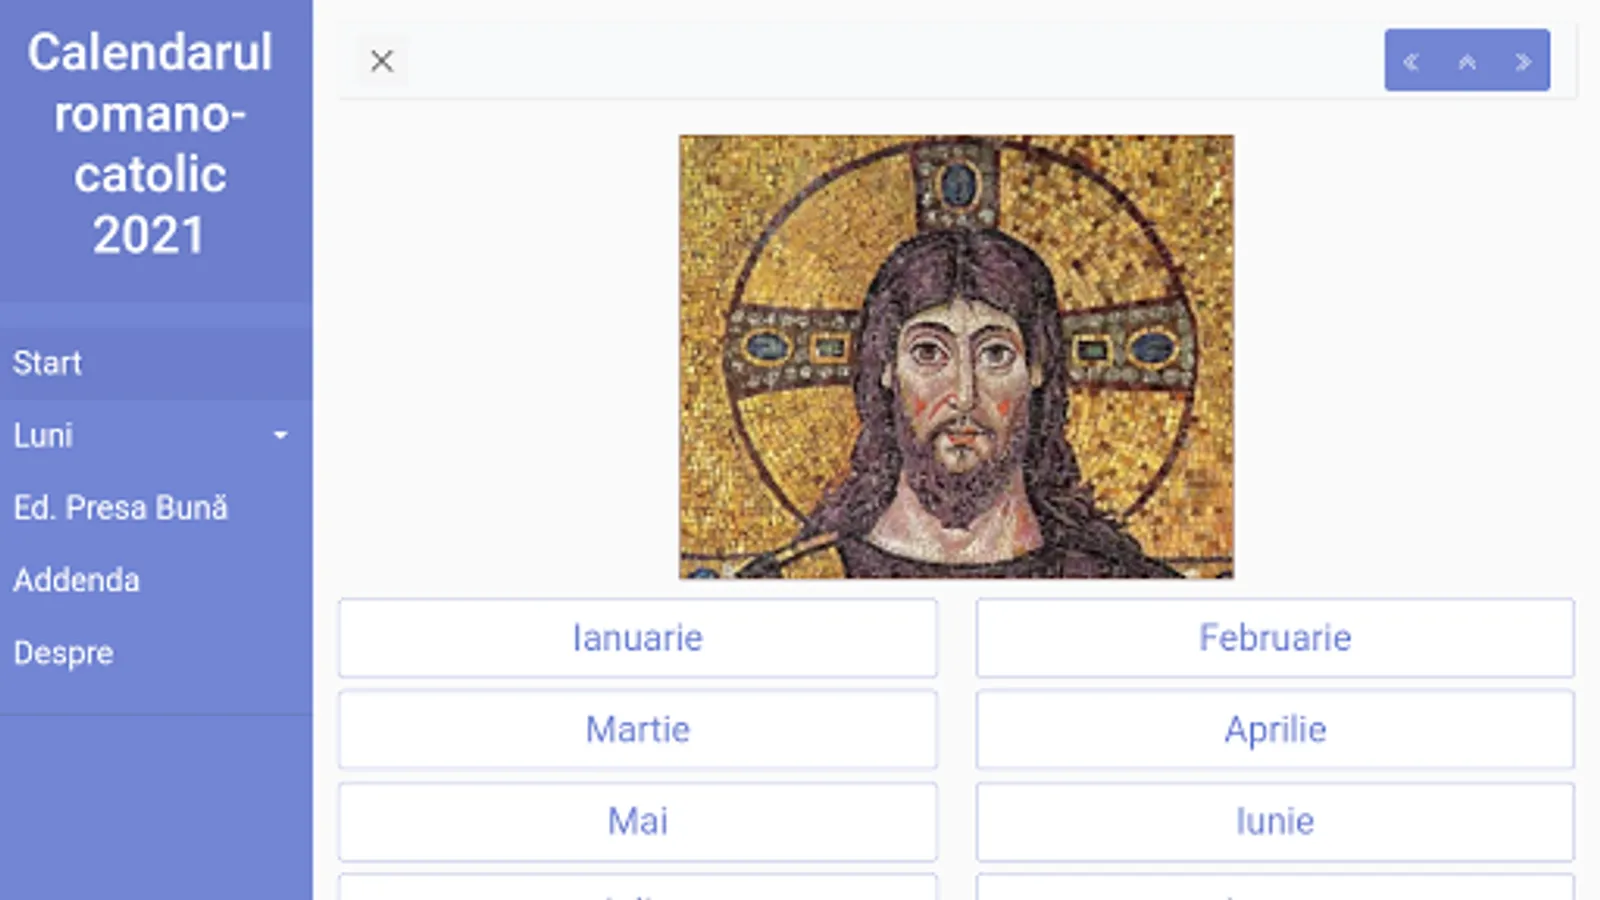
Task: Click the partially visible Iulie button
Action: (x=637, y=889)
